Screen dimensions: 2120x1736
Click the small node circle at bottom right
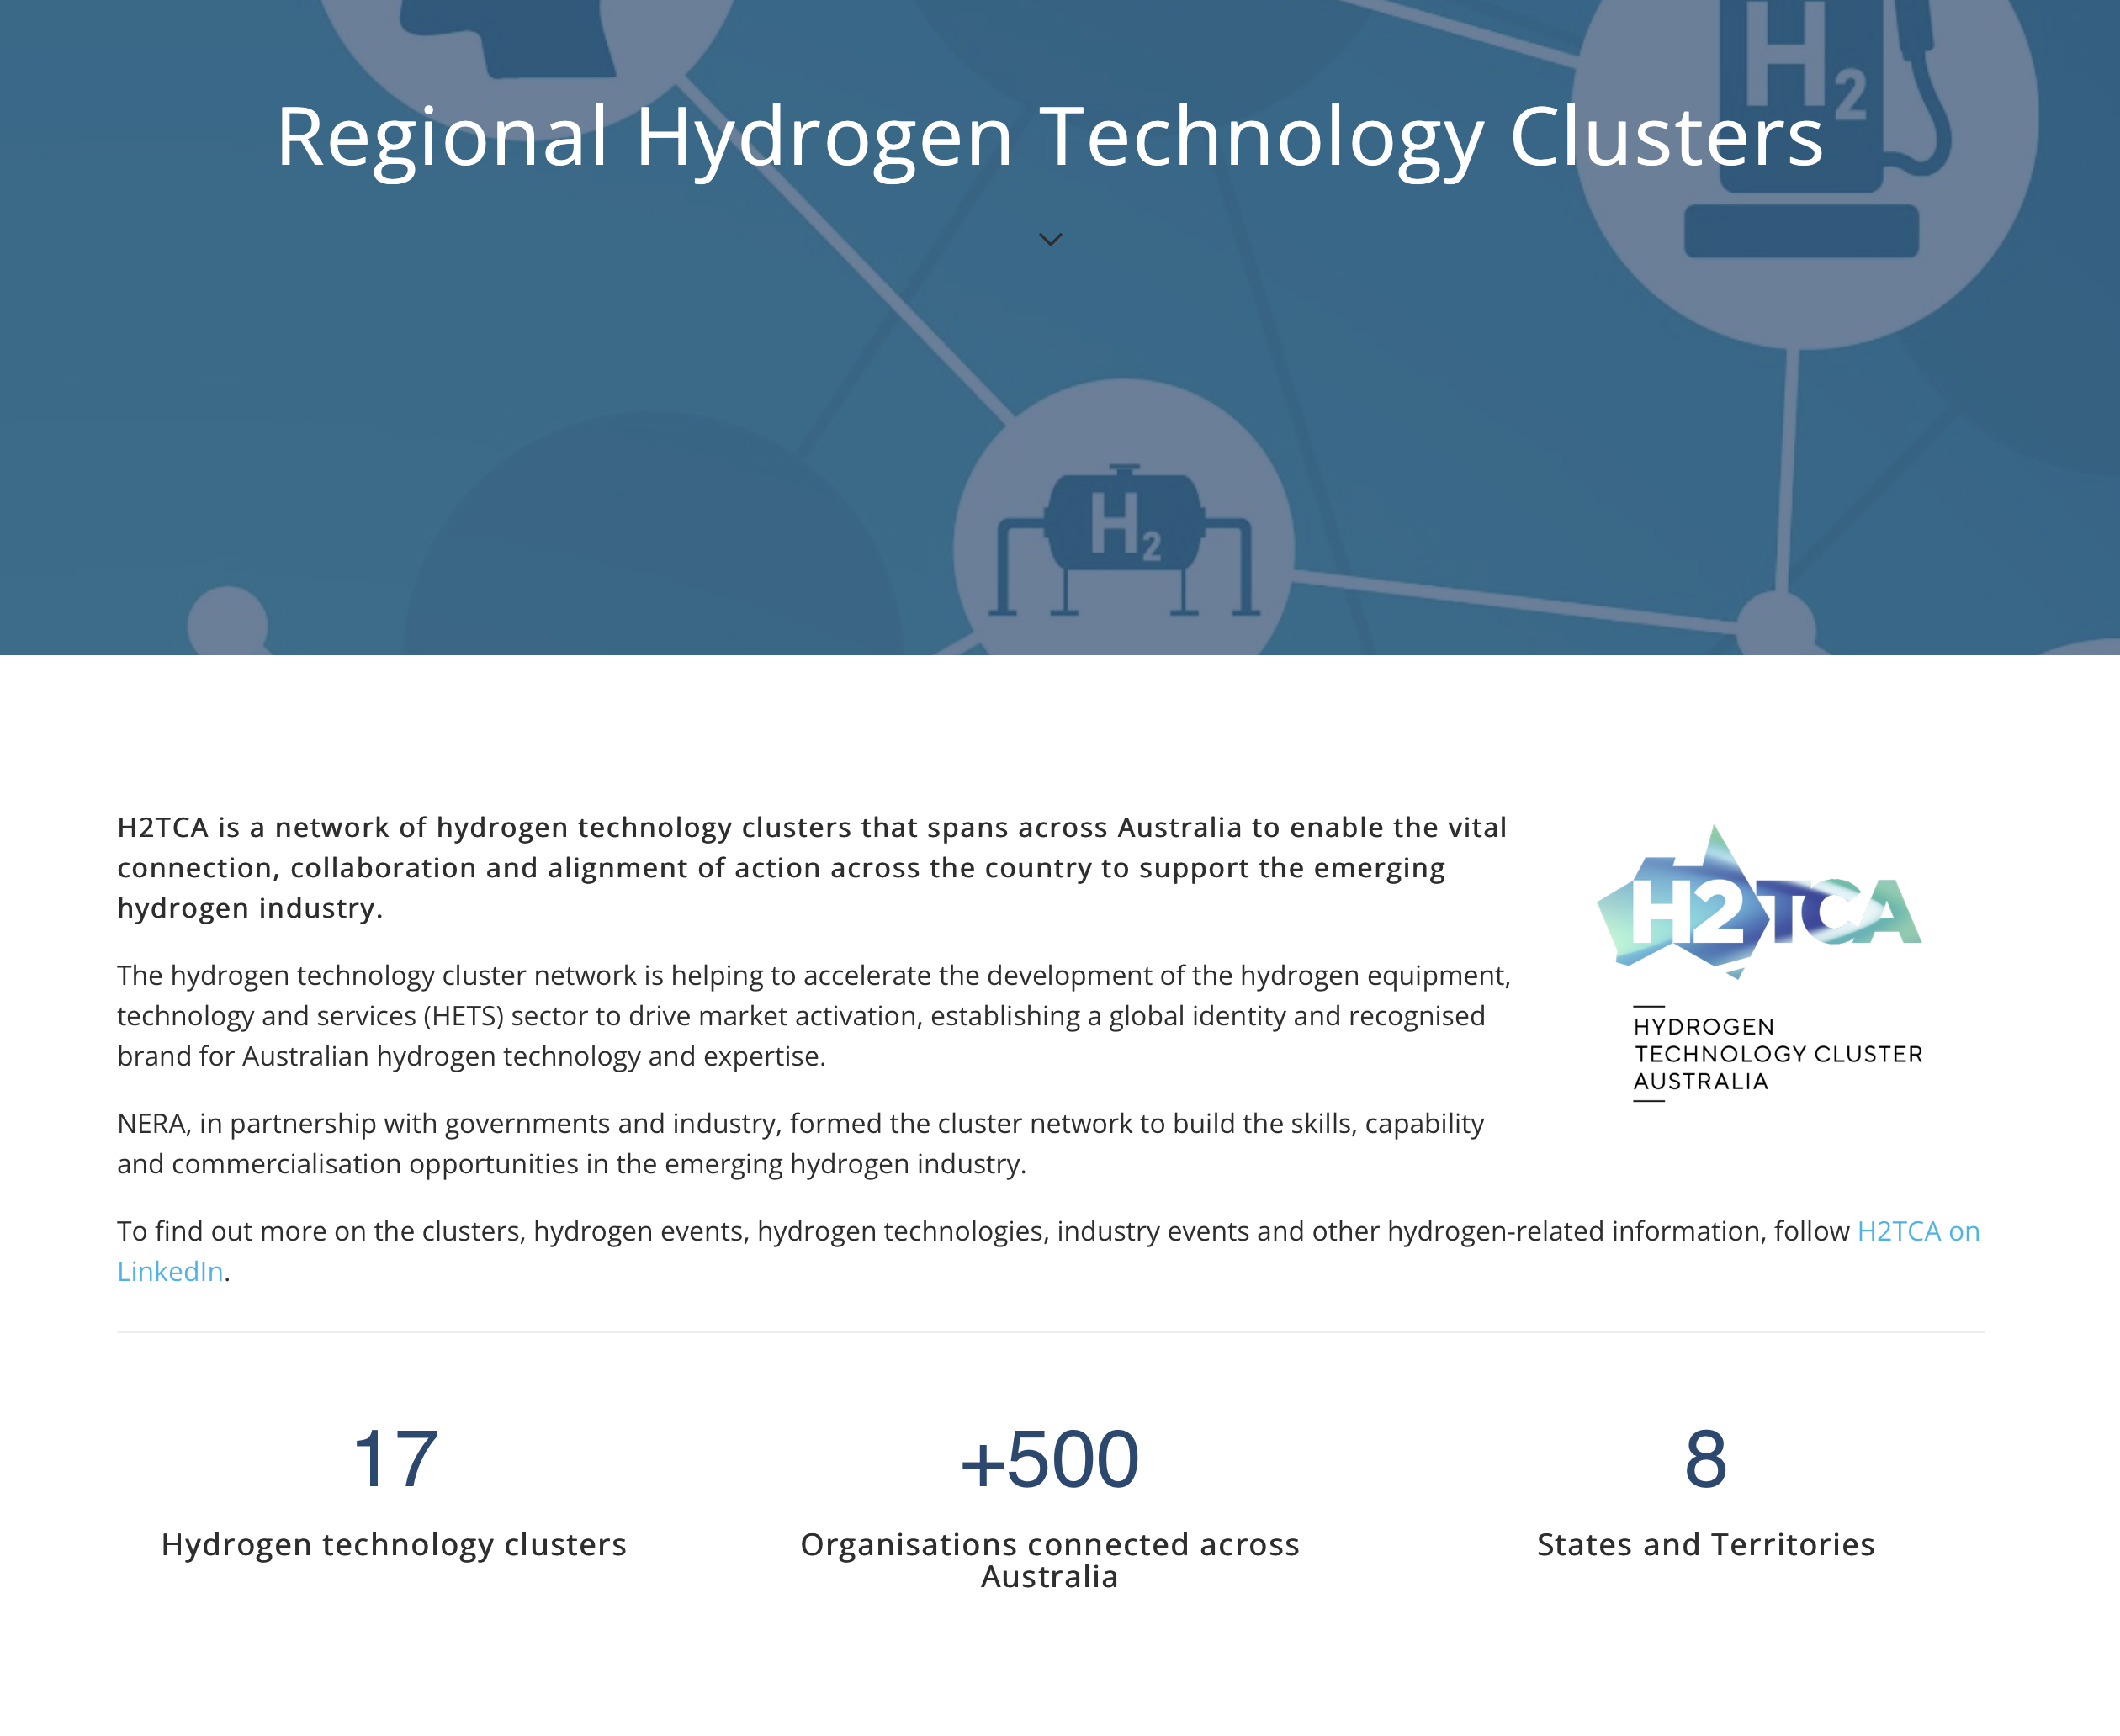point(1776,628)
